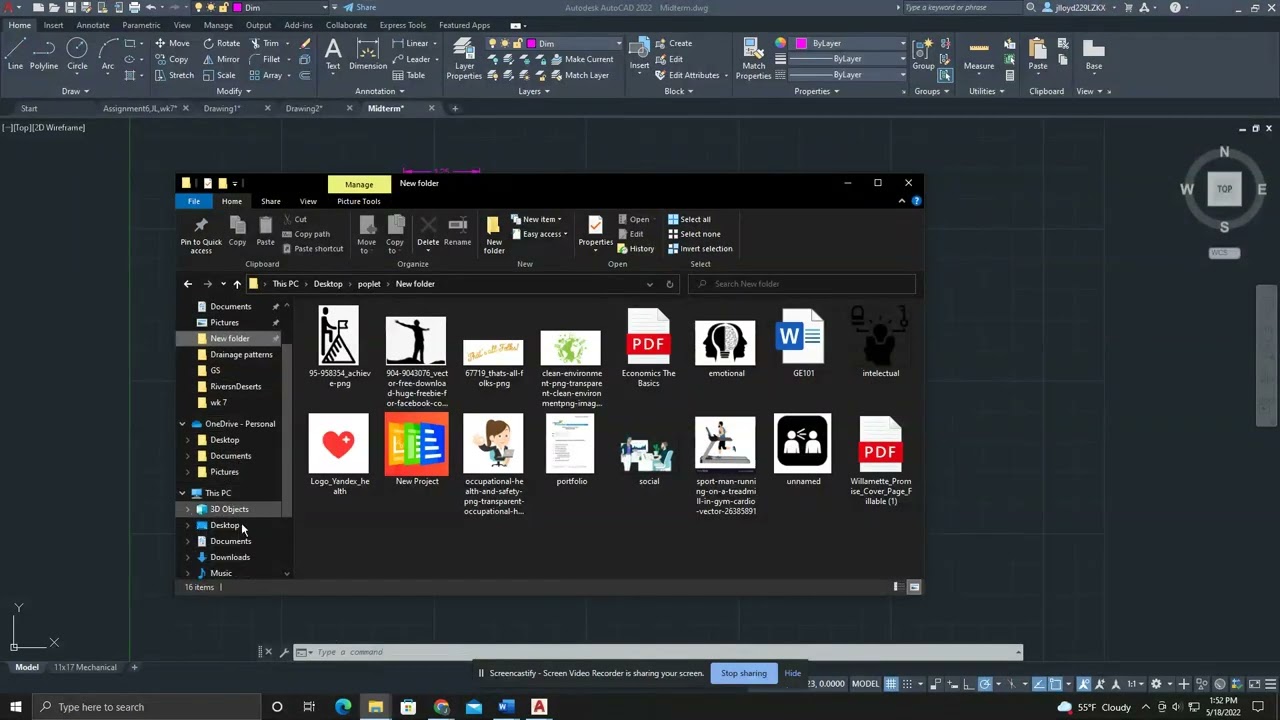This screenshot has height=720, width=1280.
Task: Select the Arc tool in AutoCAD
Action: (x=107, y=54)
